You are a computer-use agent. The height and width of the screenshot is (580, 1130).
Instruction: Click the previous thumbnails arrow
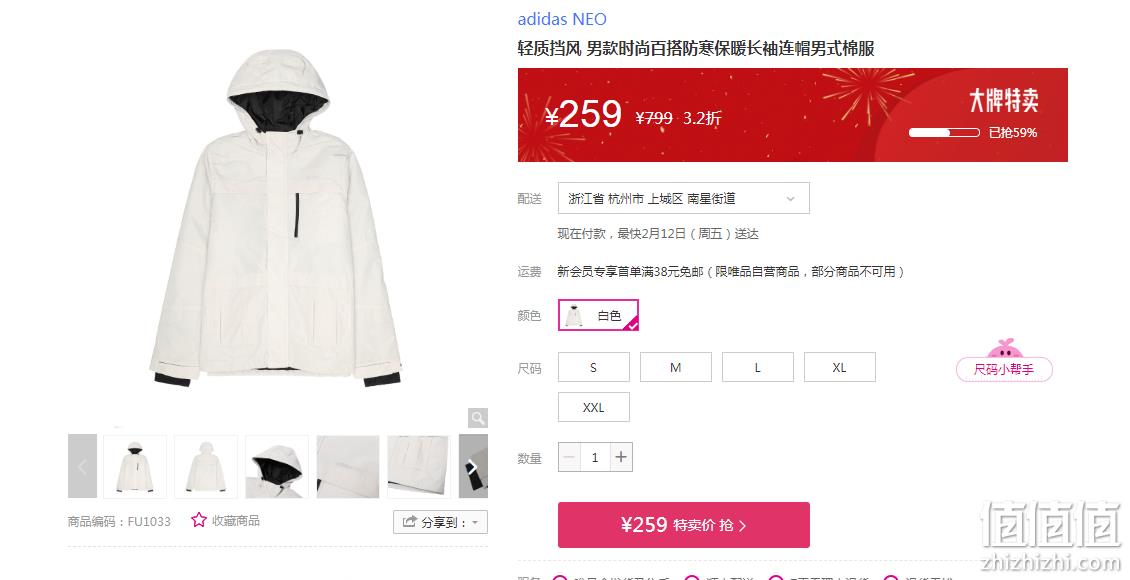[82, 466]
